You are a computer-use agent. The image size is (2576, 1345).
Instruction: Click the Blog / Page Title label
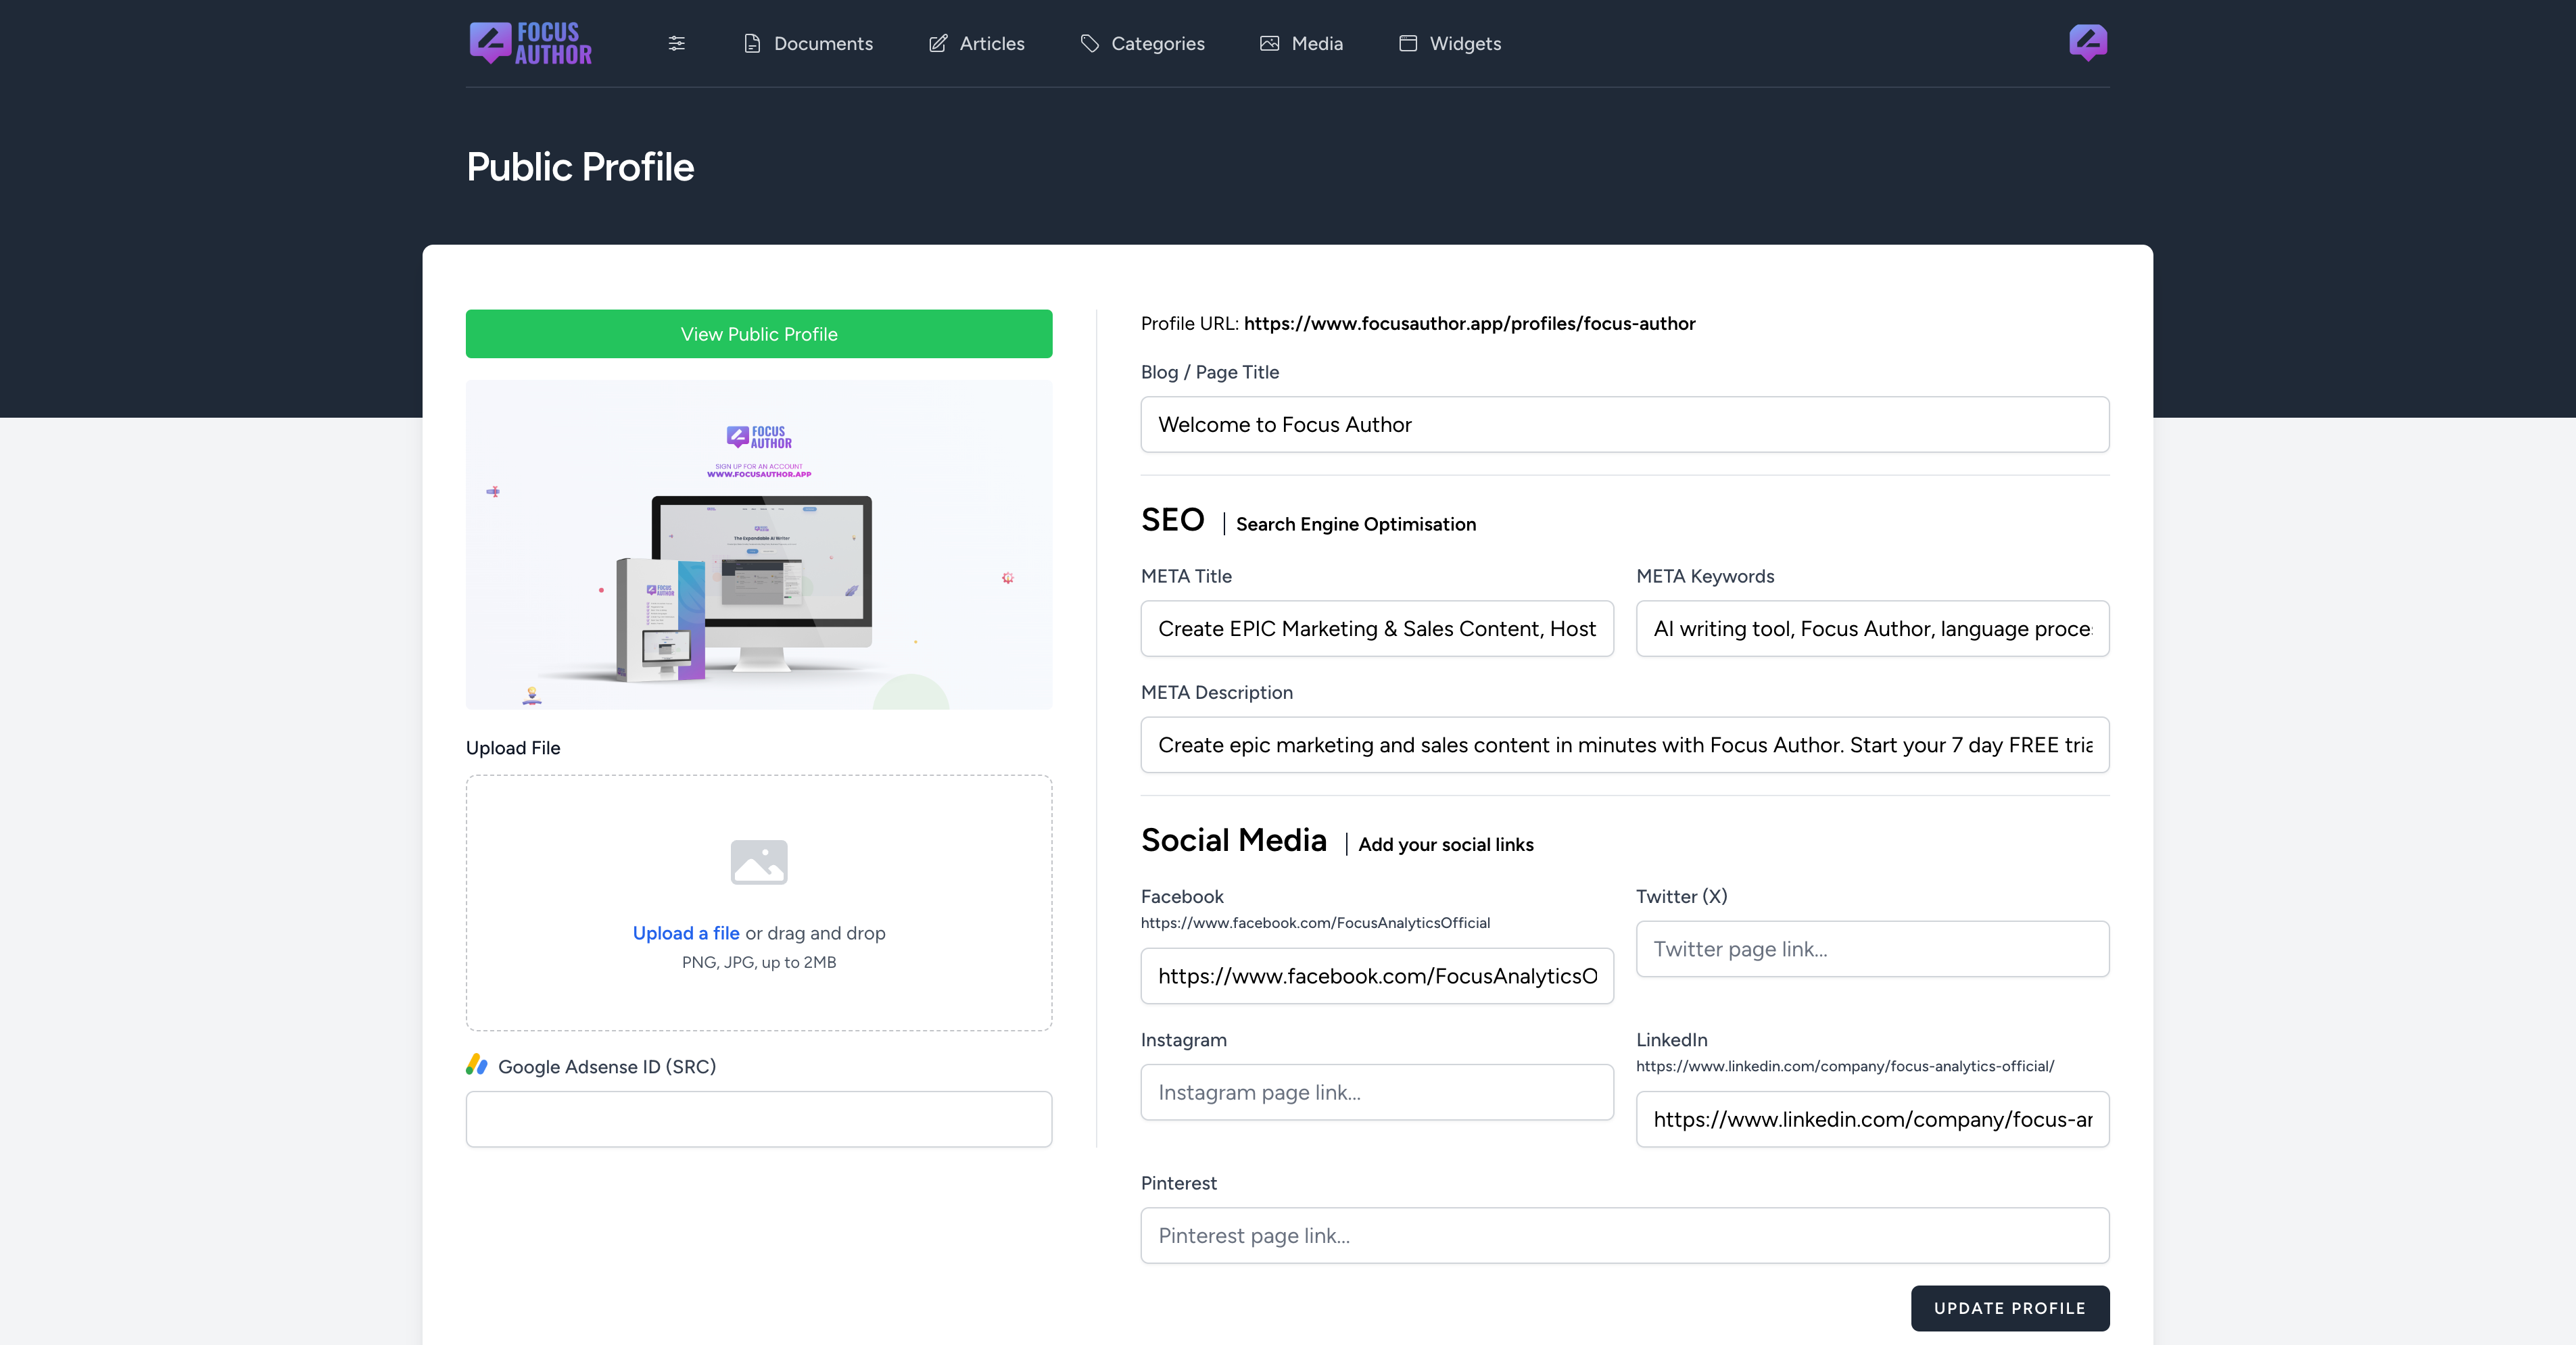pyautogui.click(x=1210, y=372)
